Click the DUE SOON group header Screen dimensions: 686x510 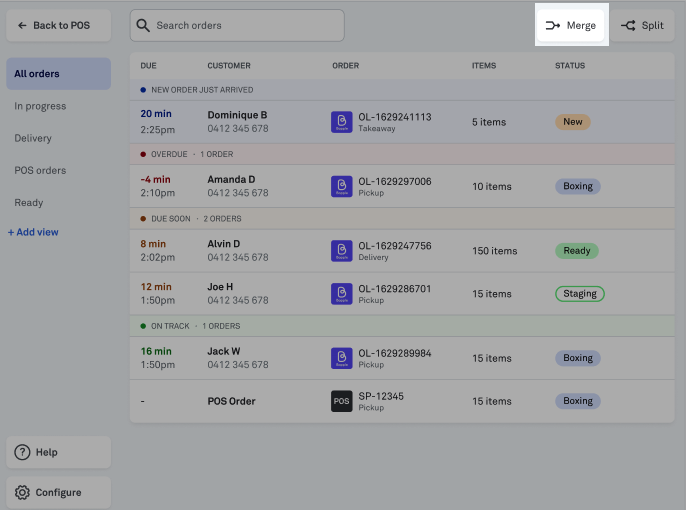(x=402, y=218)
